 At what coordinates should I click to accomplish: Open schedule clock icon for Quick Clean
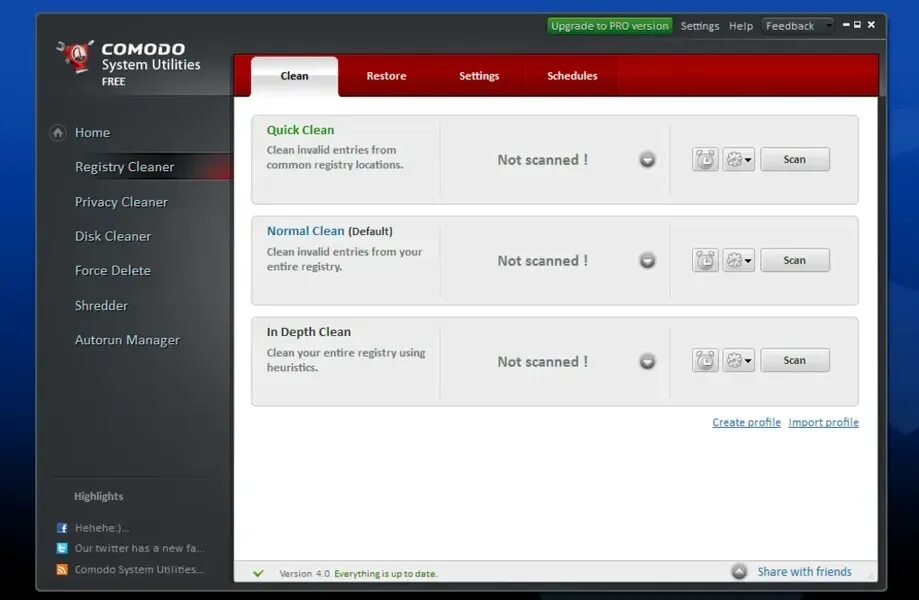705,159
